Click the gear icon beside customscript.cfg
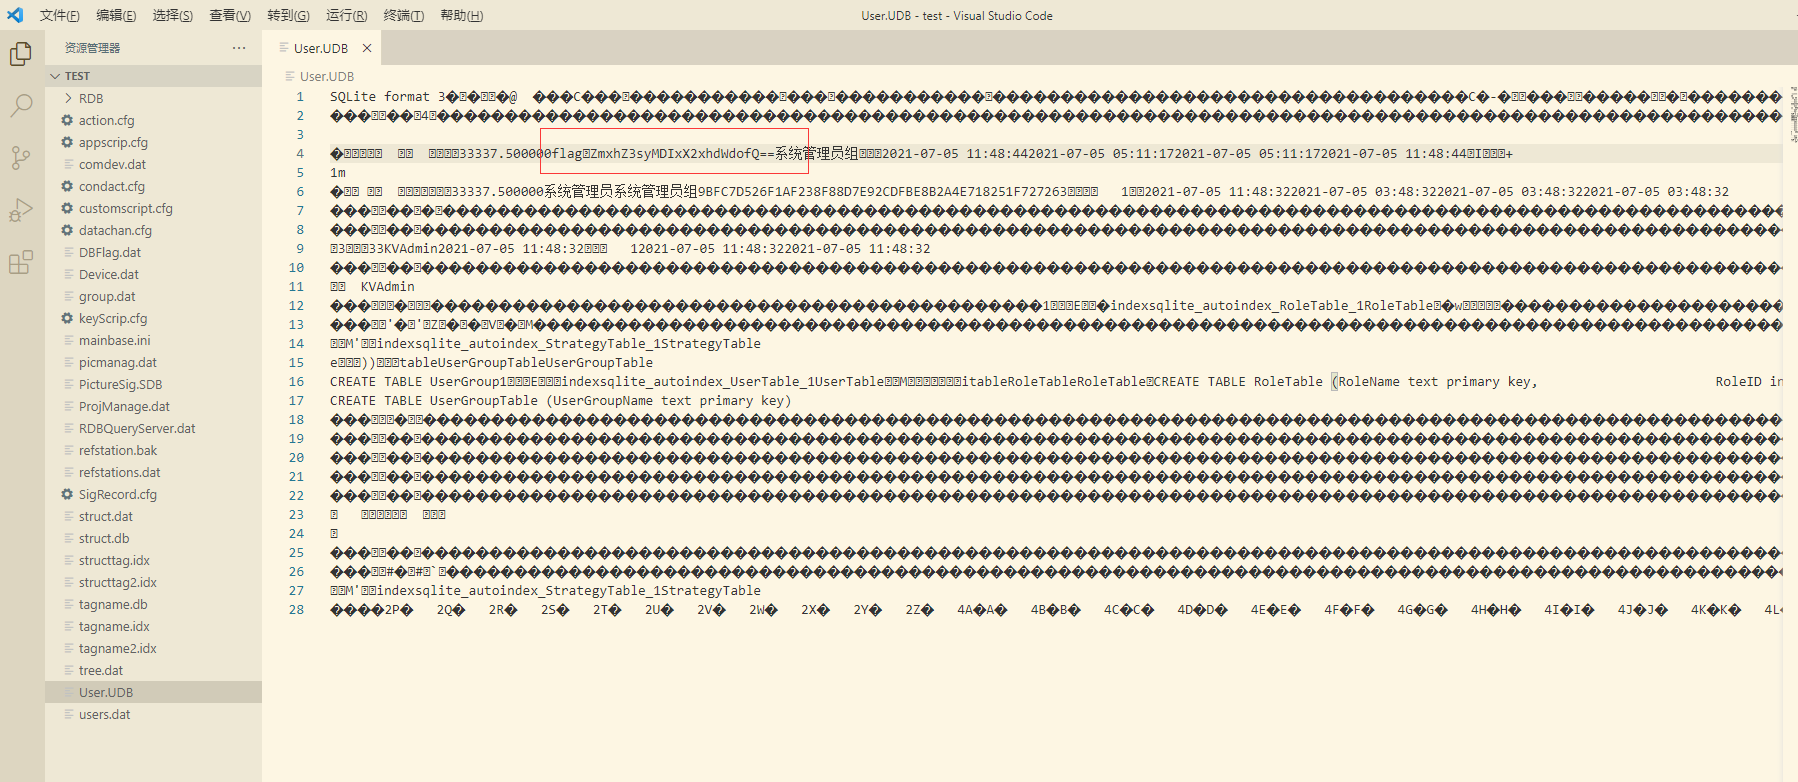This screenshot has width=1798, height=782. pos(67,208)
